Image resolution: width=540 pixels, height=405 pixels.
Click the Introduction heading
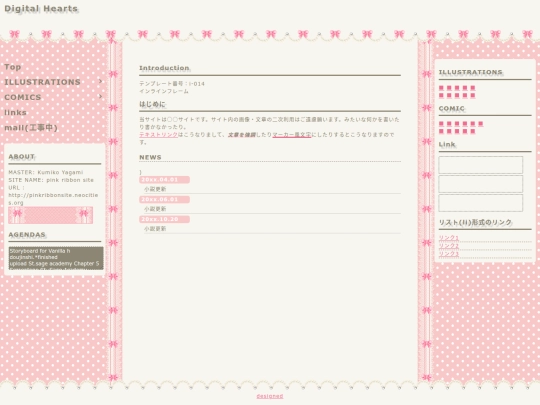164,68
